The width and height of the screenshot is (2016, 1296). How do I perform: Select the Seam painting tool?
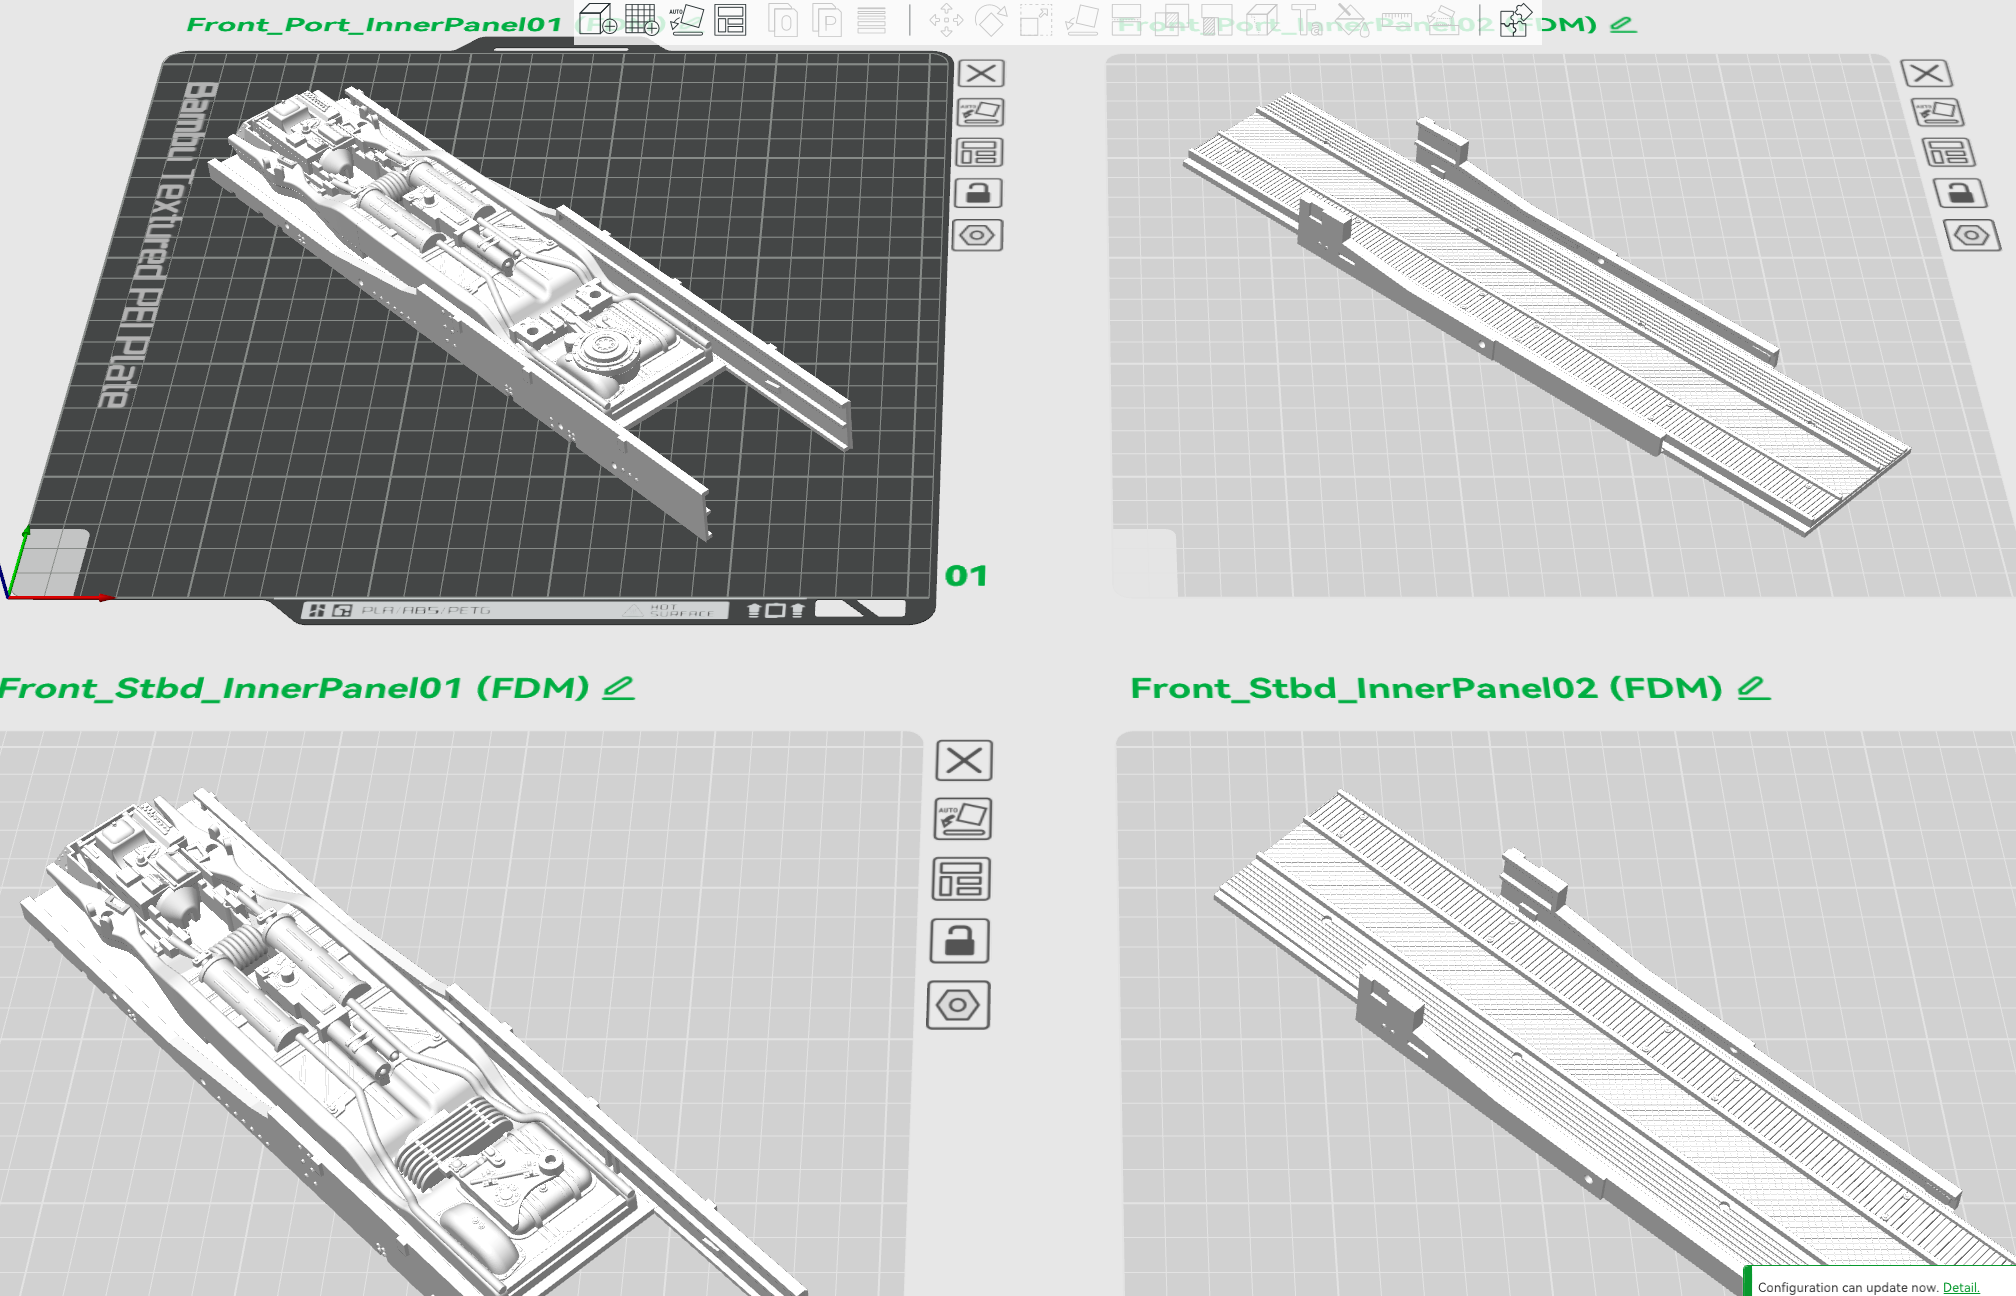1261,20
